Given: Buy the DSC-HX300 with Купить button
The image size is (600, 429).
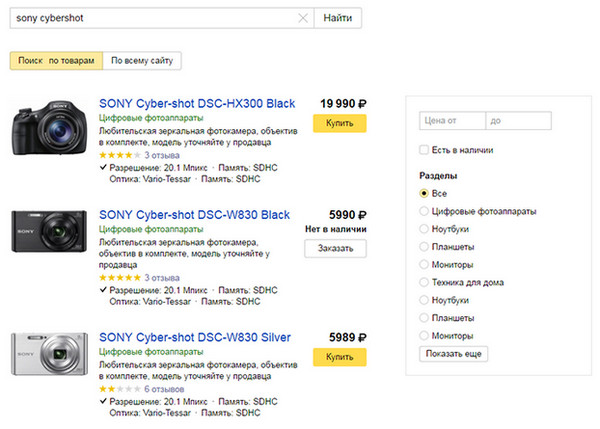Looking at the screenshot, I should [x=339, y=124].
